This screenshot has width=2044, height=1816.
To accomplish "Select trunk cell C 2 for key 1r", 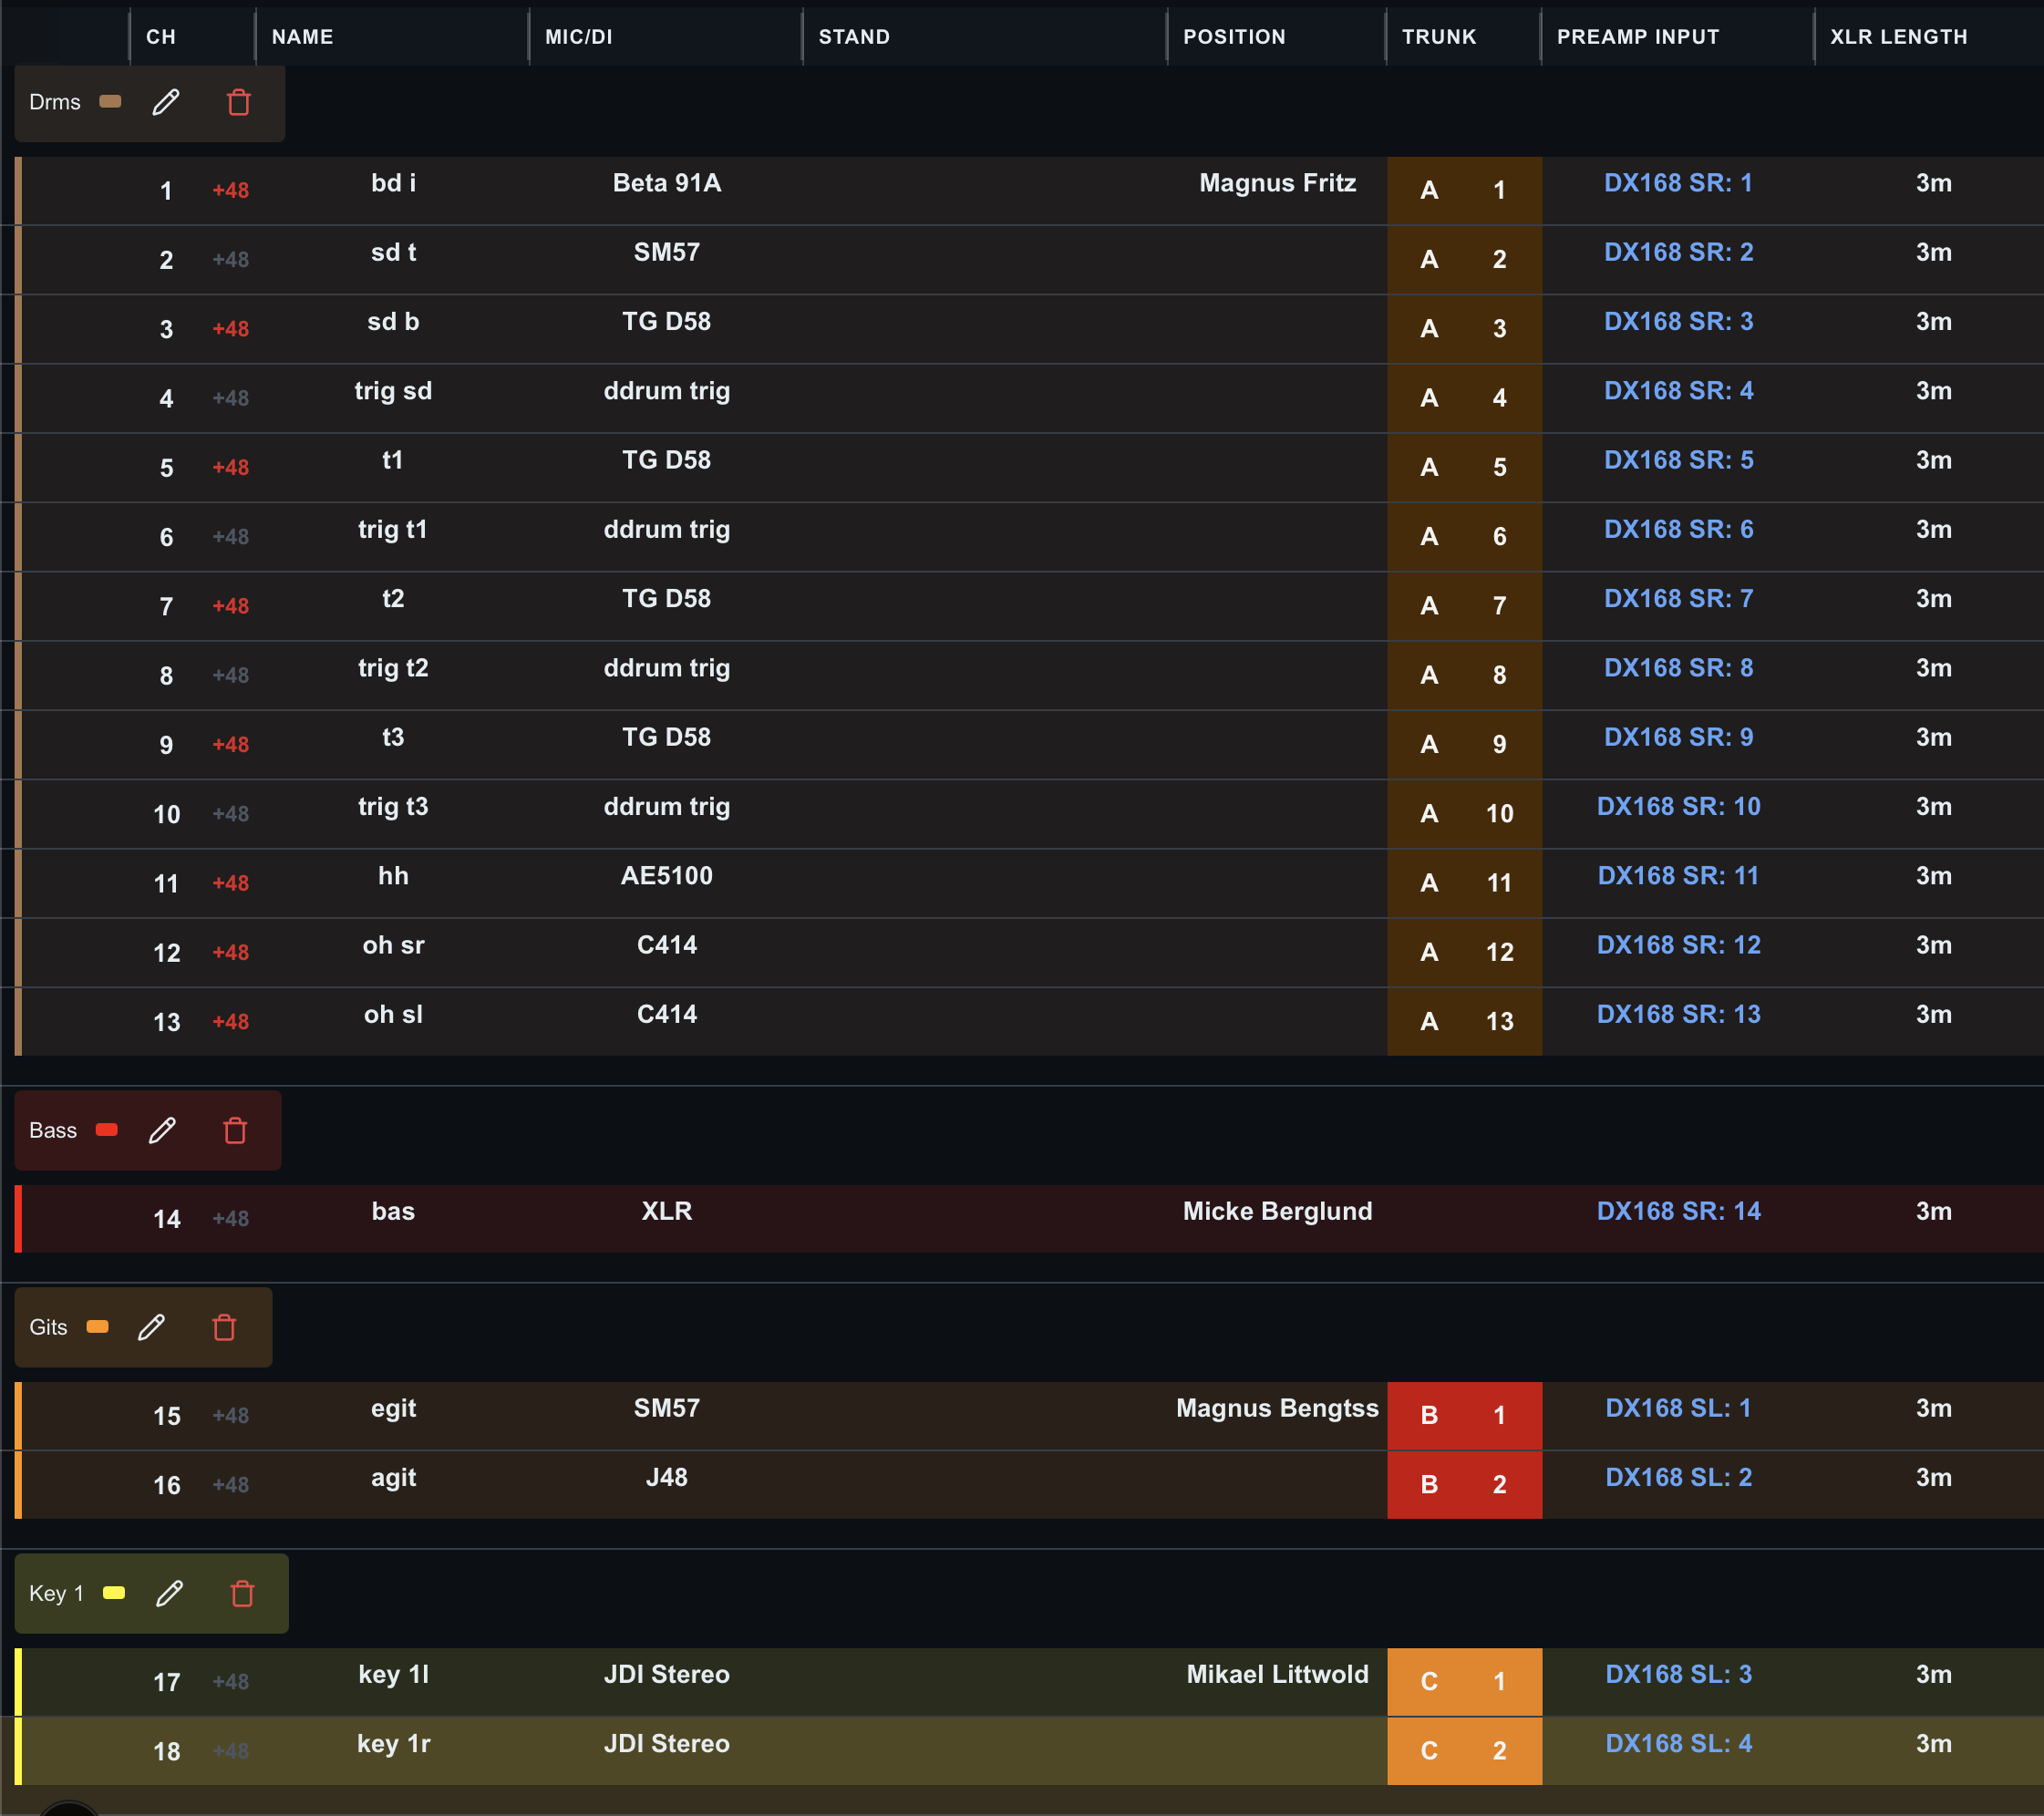I will [x=1464, y=1750].
